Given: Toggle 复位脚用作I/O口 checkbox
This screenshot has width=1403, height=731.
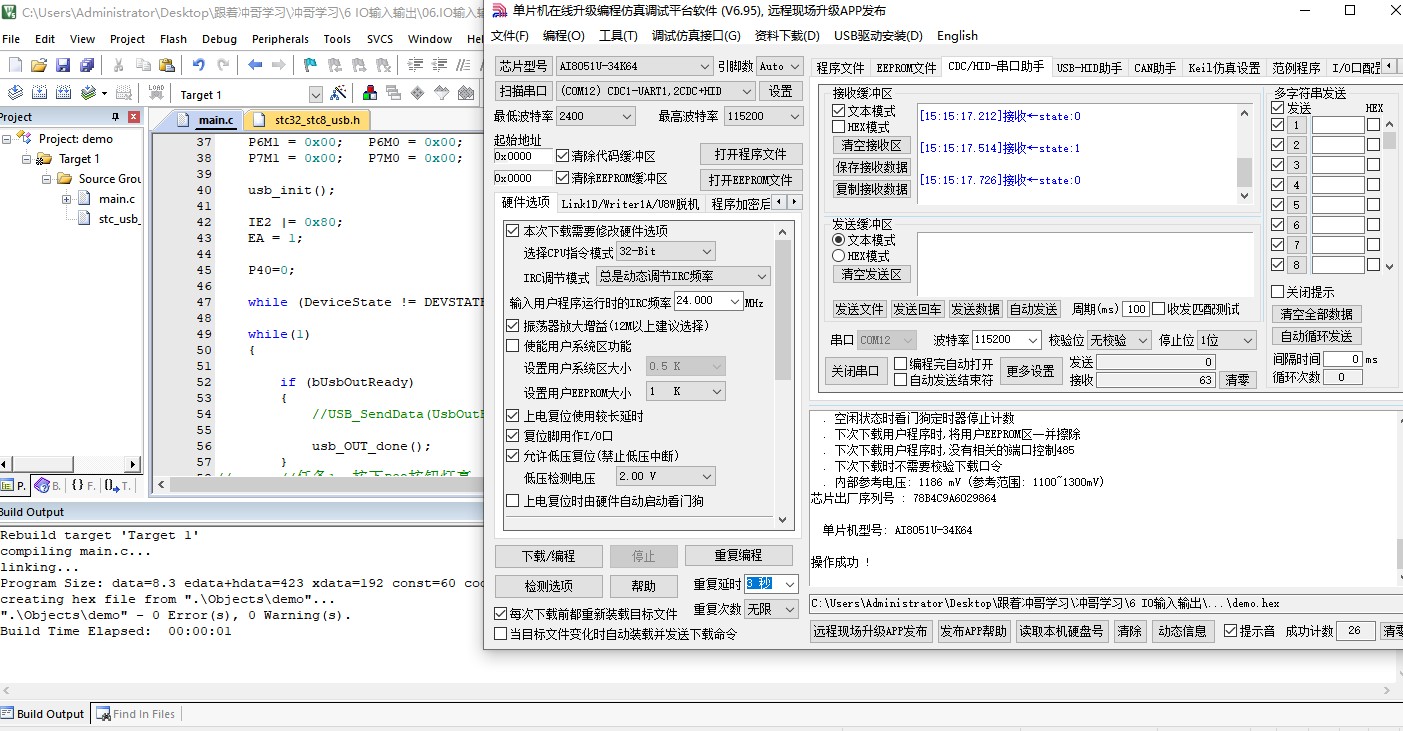Looking at the screenshot, I should (x=513, y=436).
